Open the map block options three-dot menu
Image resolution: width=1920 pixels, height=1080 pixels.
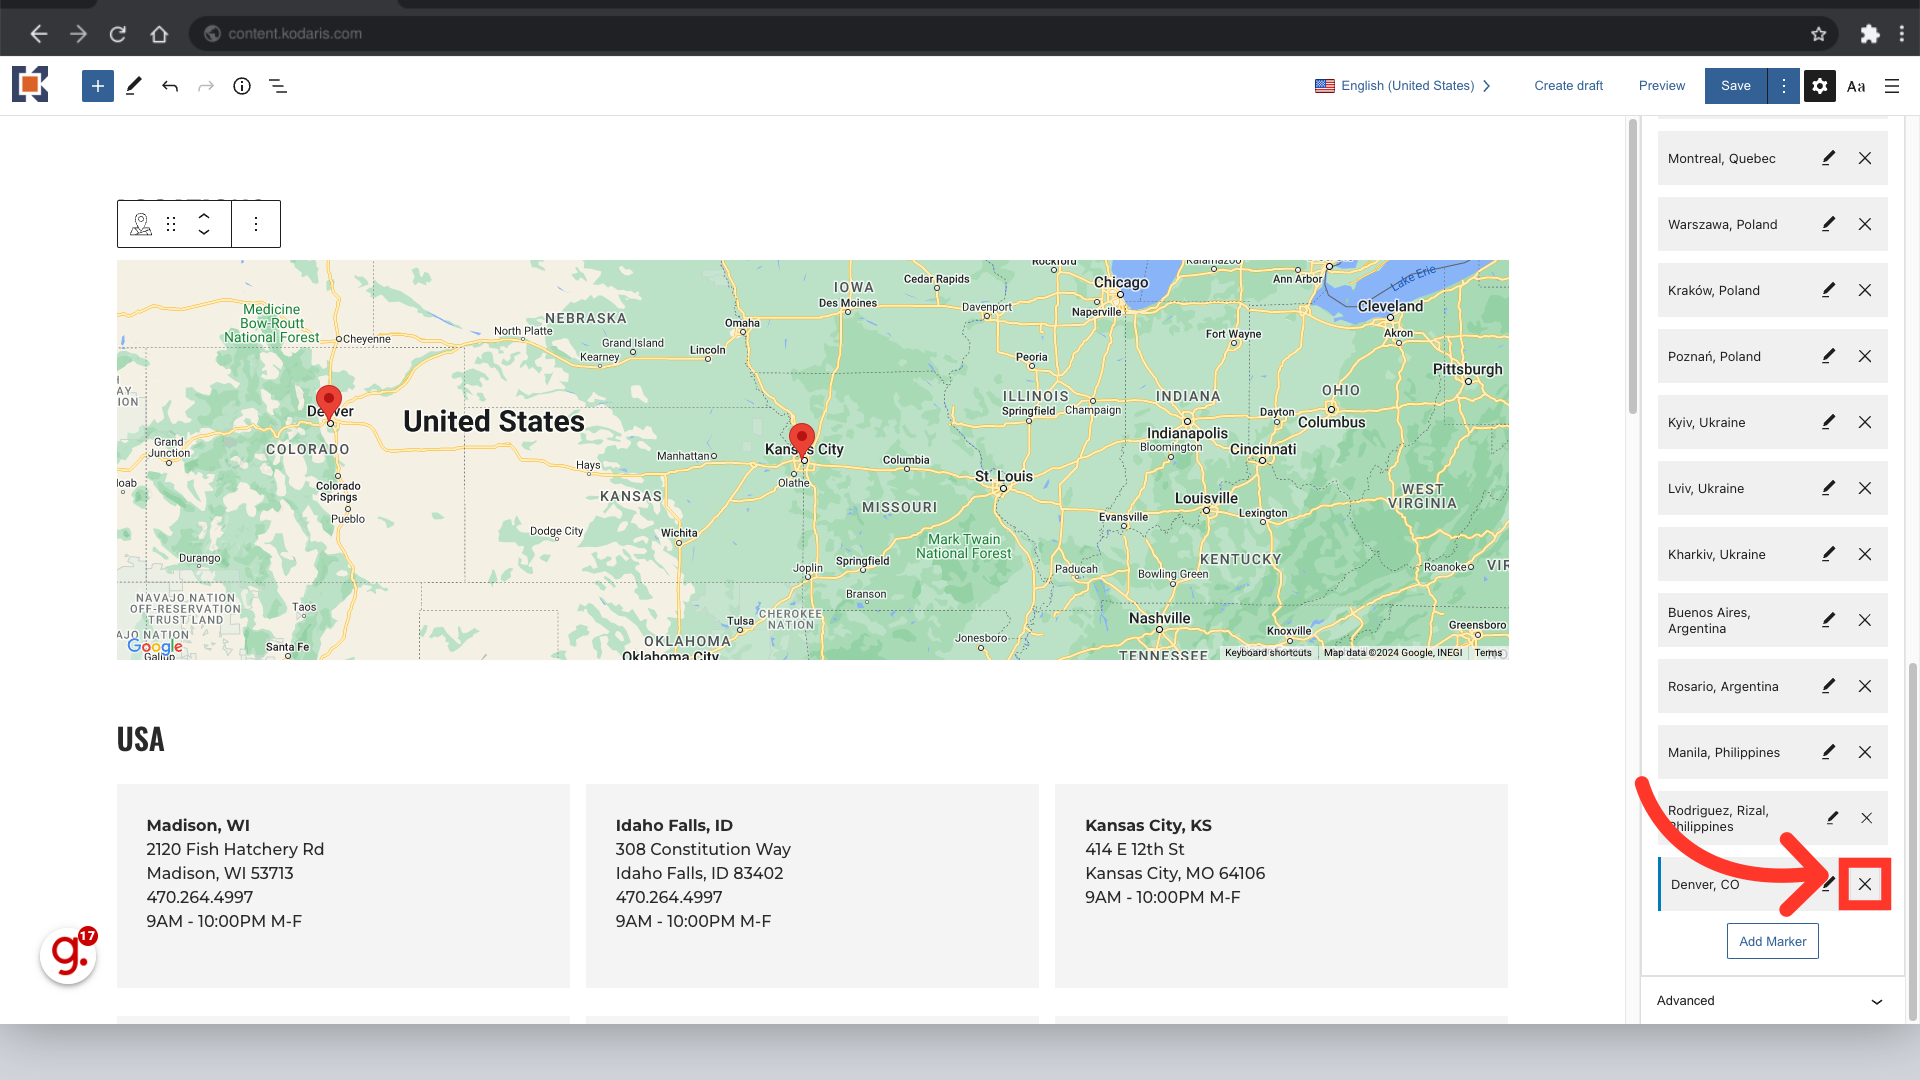(x=256, y=224)
